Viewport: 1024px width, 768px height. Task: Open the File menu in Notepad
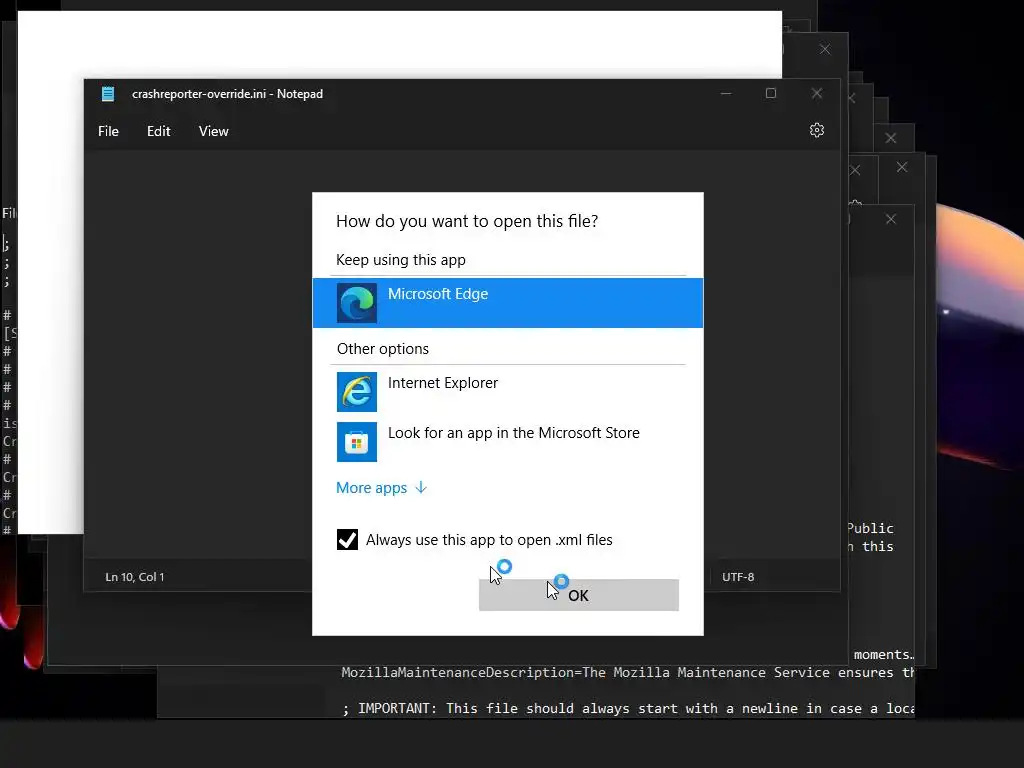pyautogui.click(x=108, y=131)
